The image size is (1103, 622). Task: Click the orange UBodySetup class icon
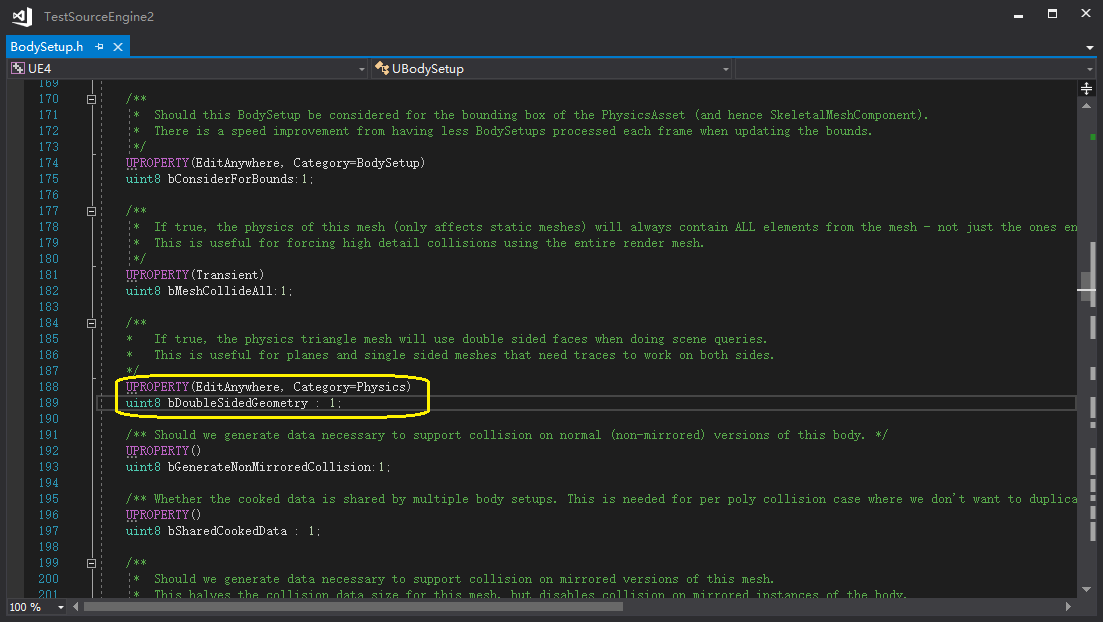click(x=381, y=68)
